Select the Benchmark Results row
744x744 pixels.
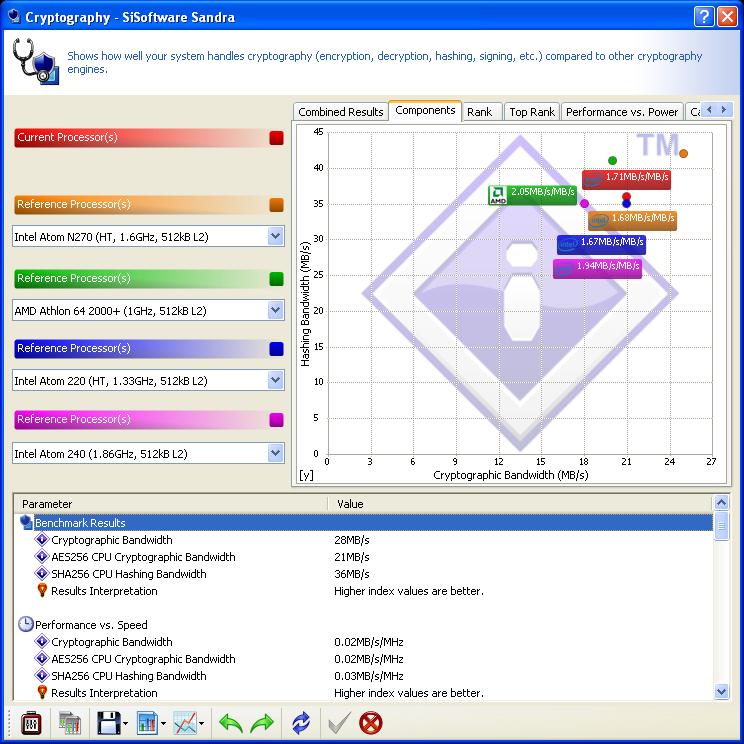click(364, 522)
